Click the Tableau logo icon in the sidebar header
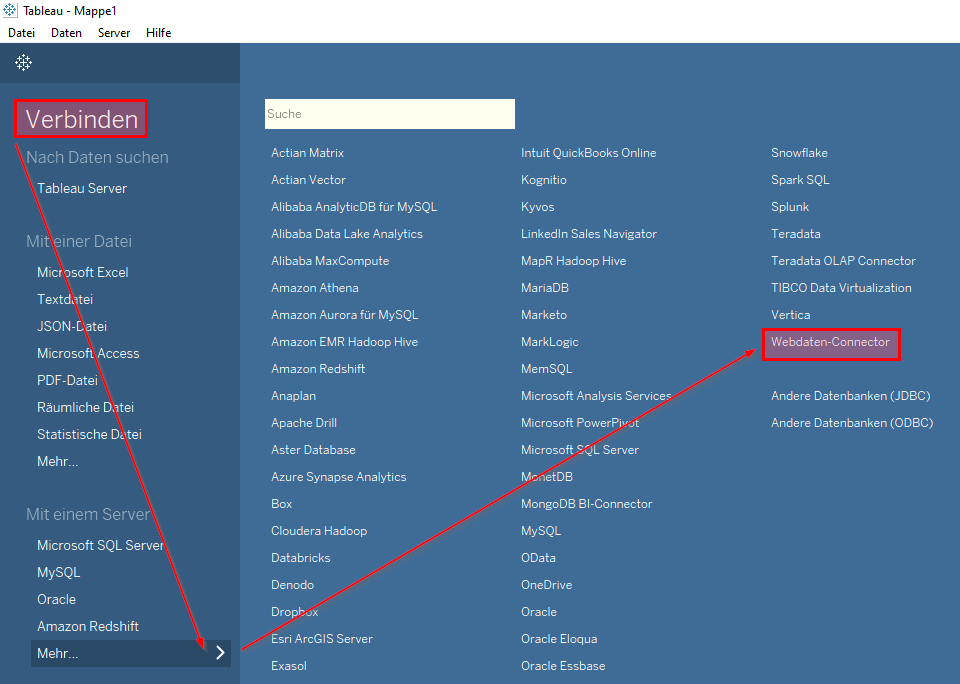Screen dimensions: 960x684 (23, 62)
